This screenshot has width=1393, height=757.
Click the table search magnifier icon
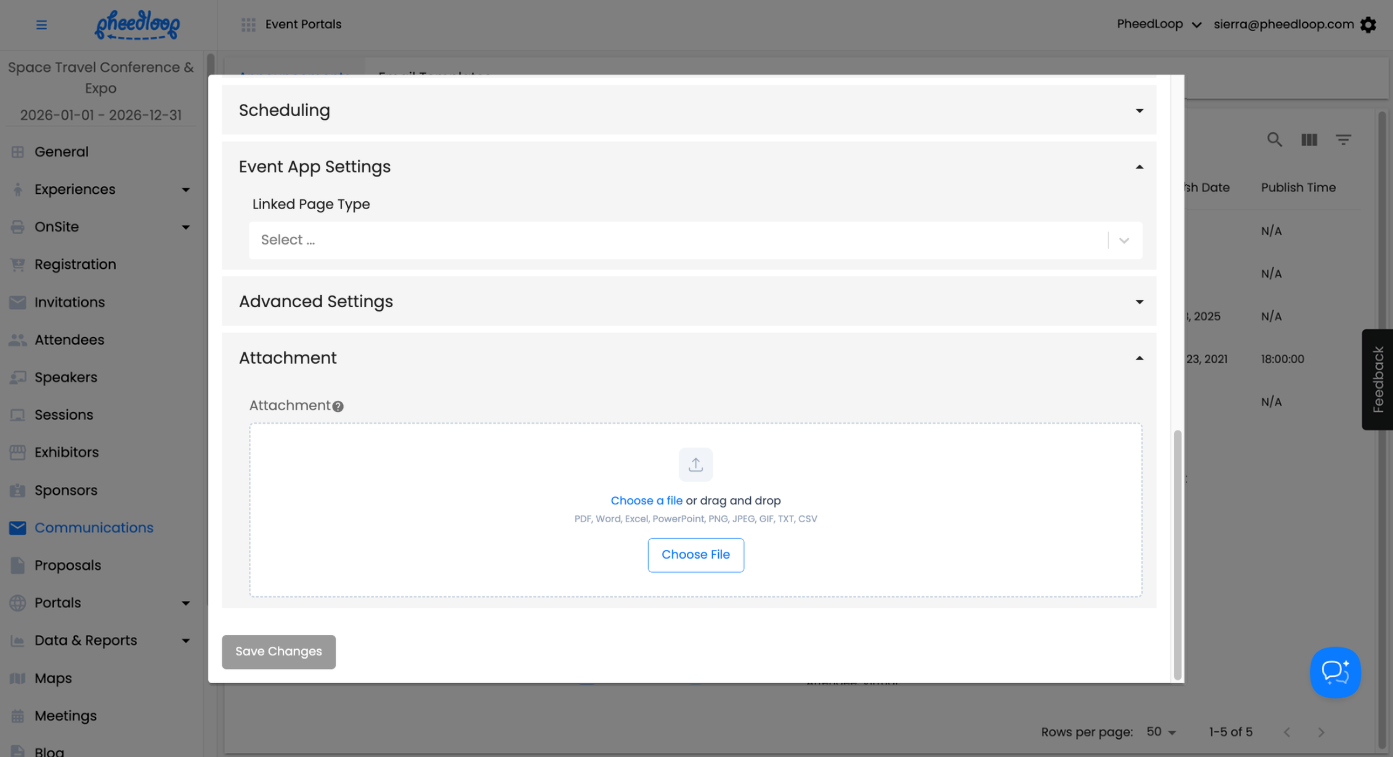point(1274,140)
